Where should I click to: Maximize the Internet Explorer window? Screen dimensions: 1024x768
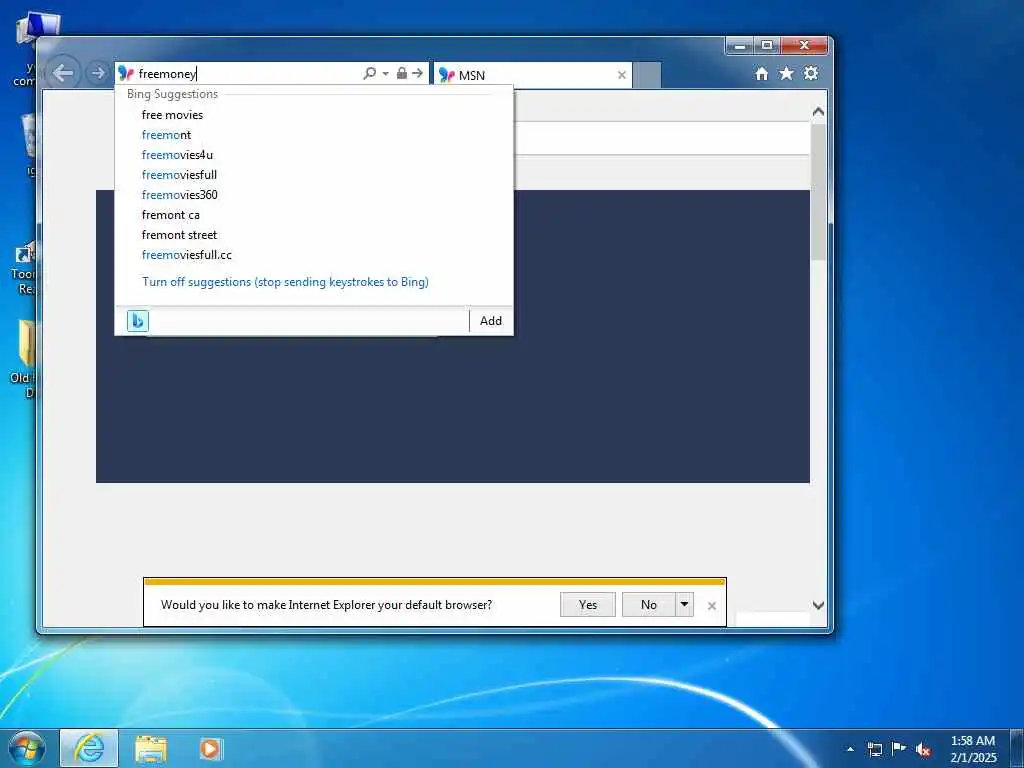point(767,46)
